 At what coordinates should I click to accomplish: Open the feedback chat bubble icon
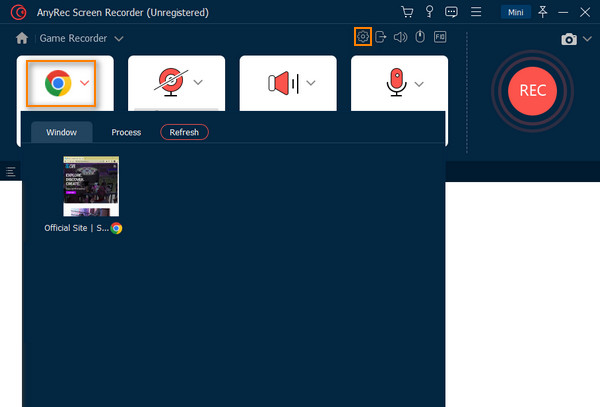pyautogui.click(x=452, y=12)
